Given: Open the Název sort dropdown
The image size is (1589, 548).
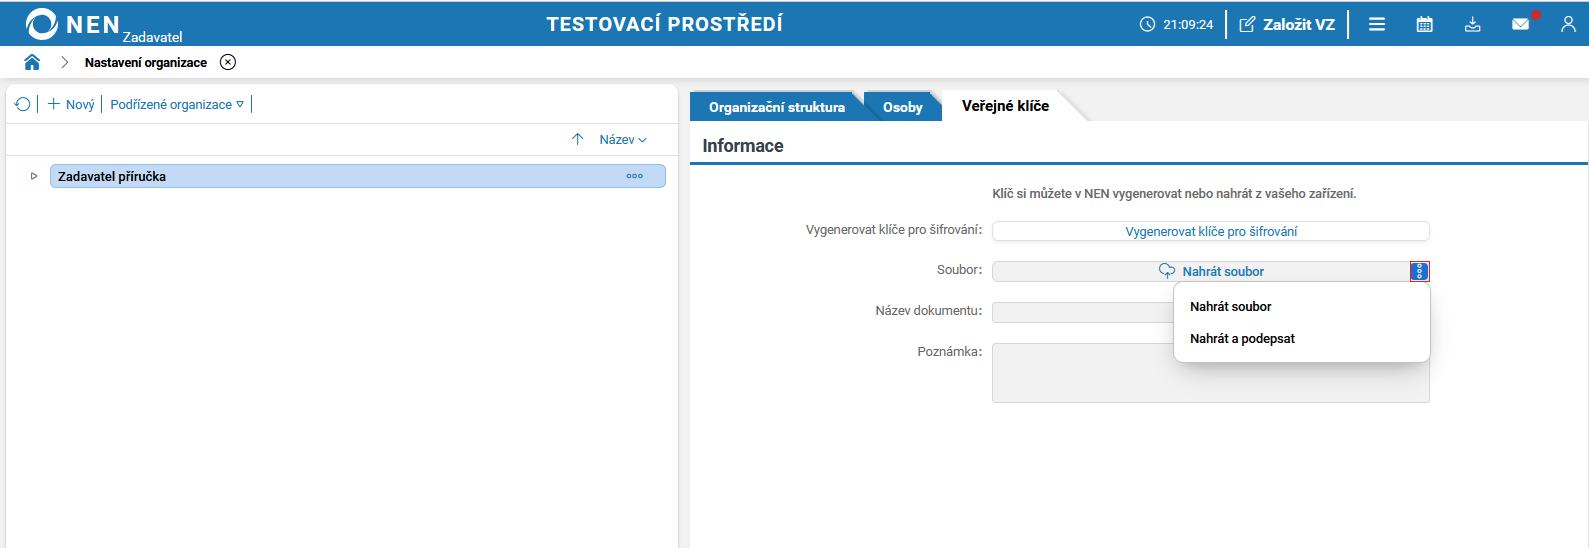Looking at the screenshot, I should click(623, 139).
